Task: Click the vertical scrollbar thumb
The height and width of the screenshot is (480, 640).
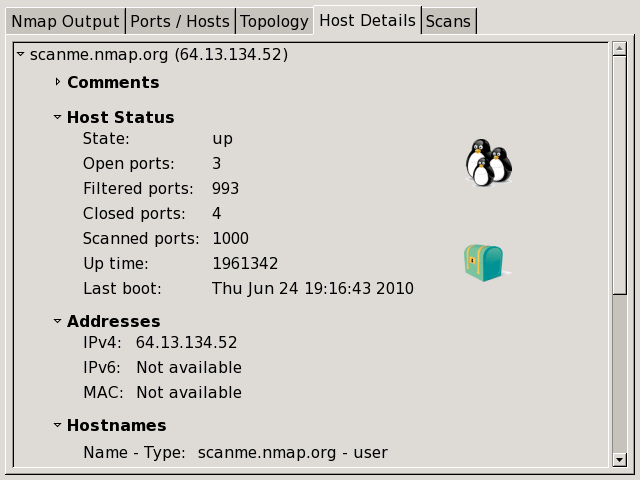Action: 620,175
